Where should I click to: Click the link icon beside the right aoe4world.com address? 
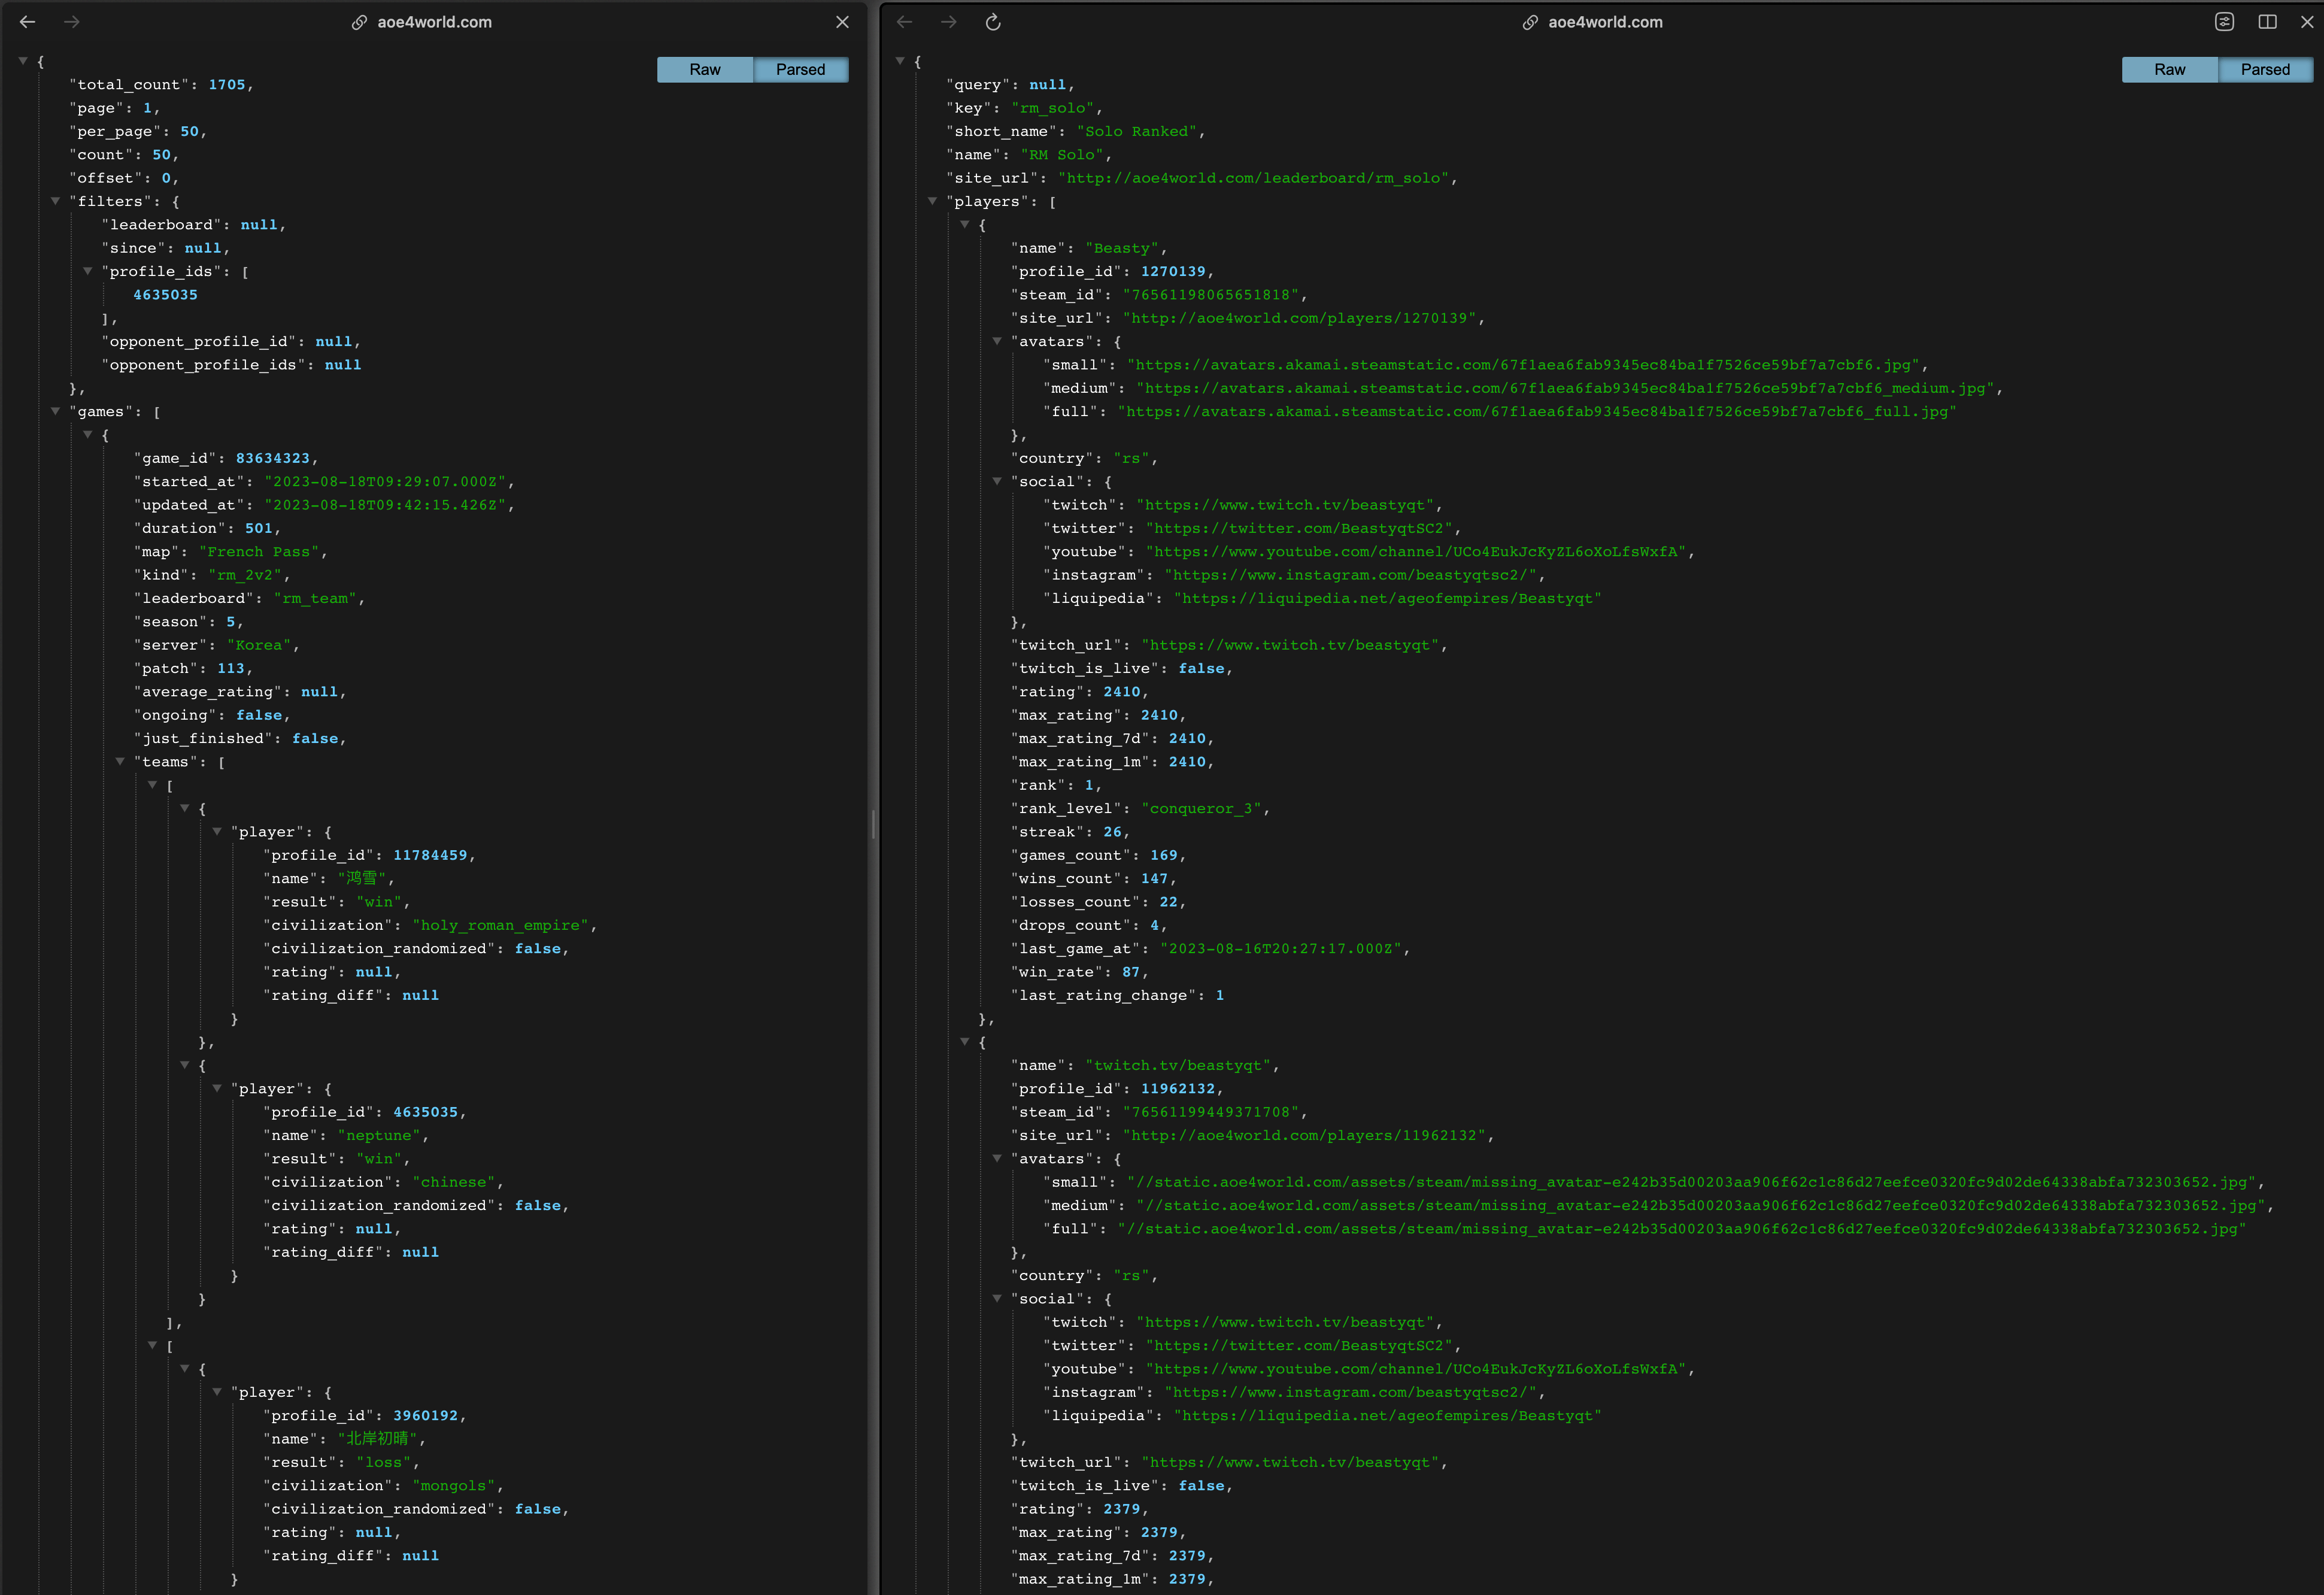1530,22
